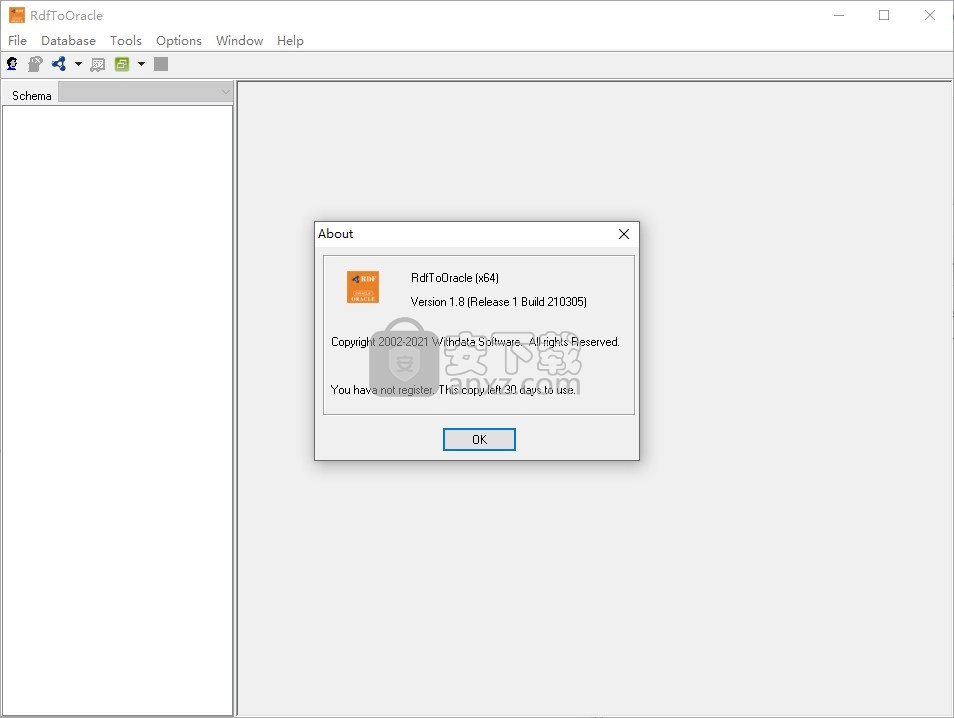Open the Tools menu
The image size is (954, 718).
125,40
